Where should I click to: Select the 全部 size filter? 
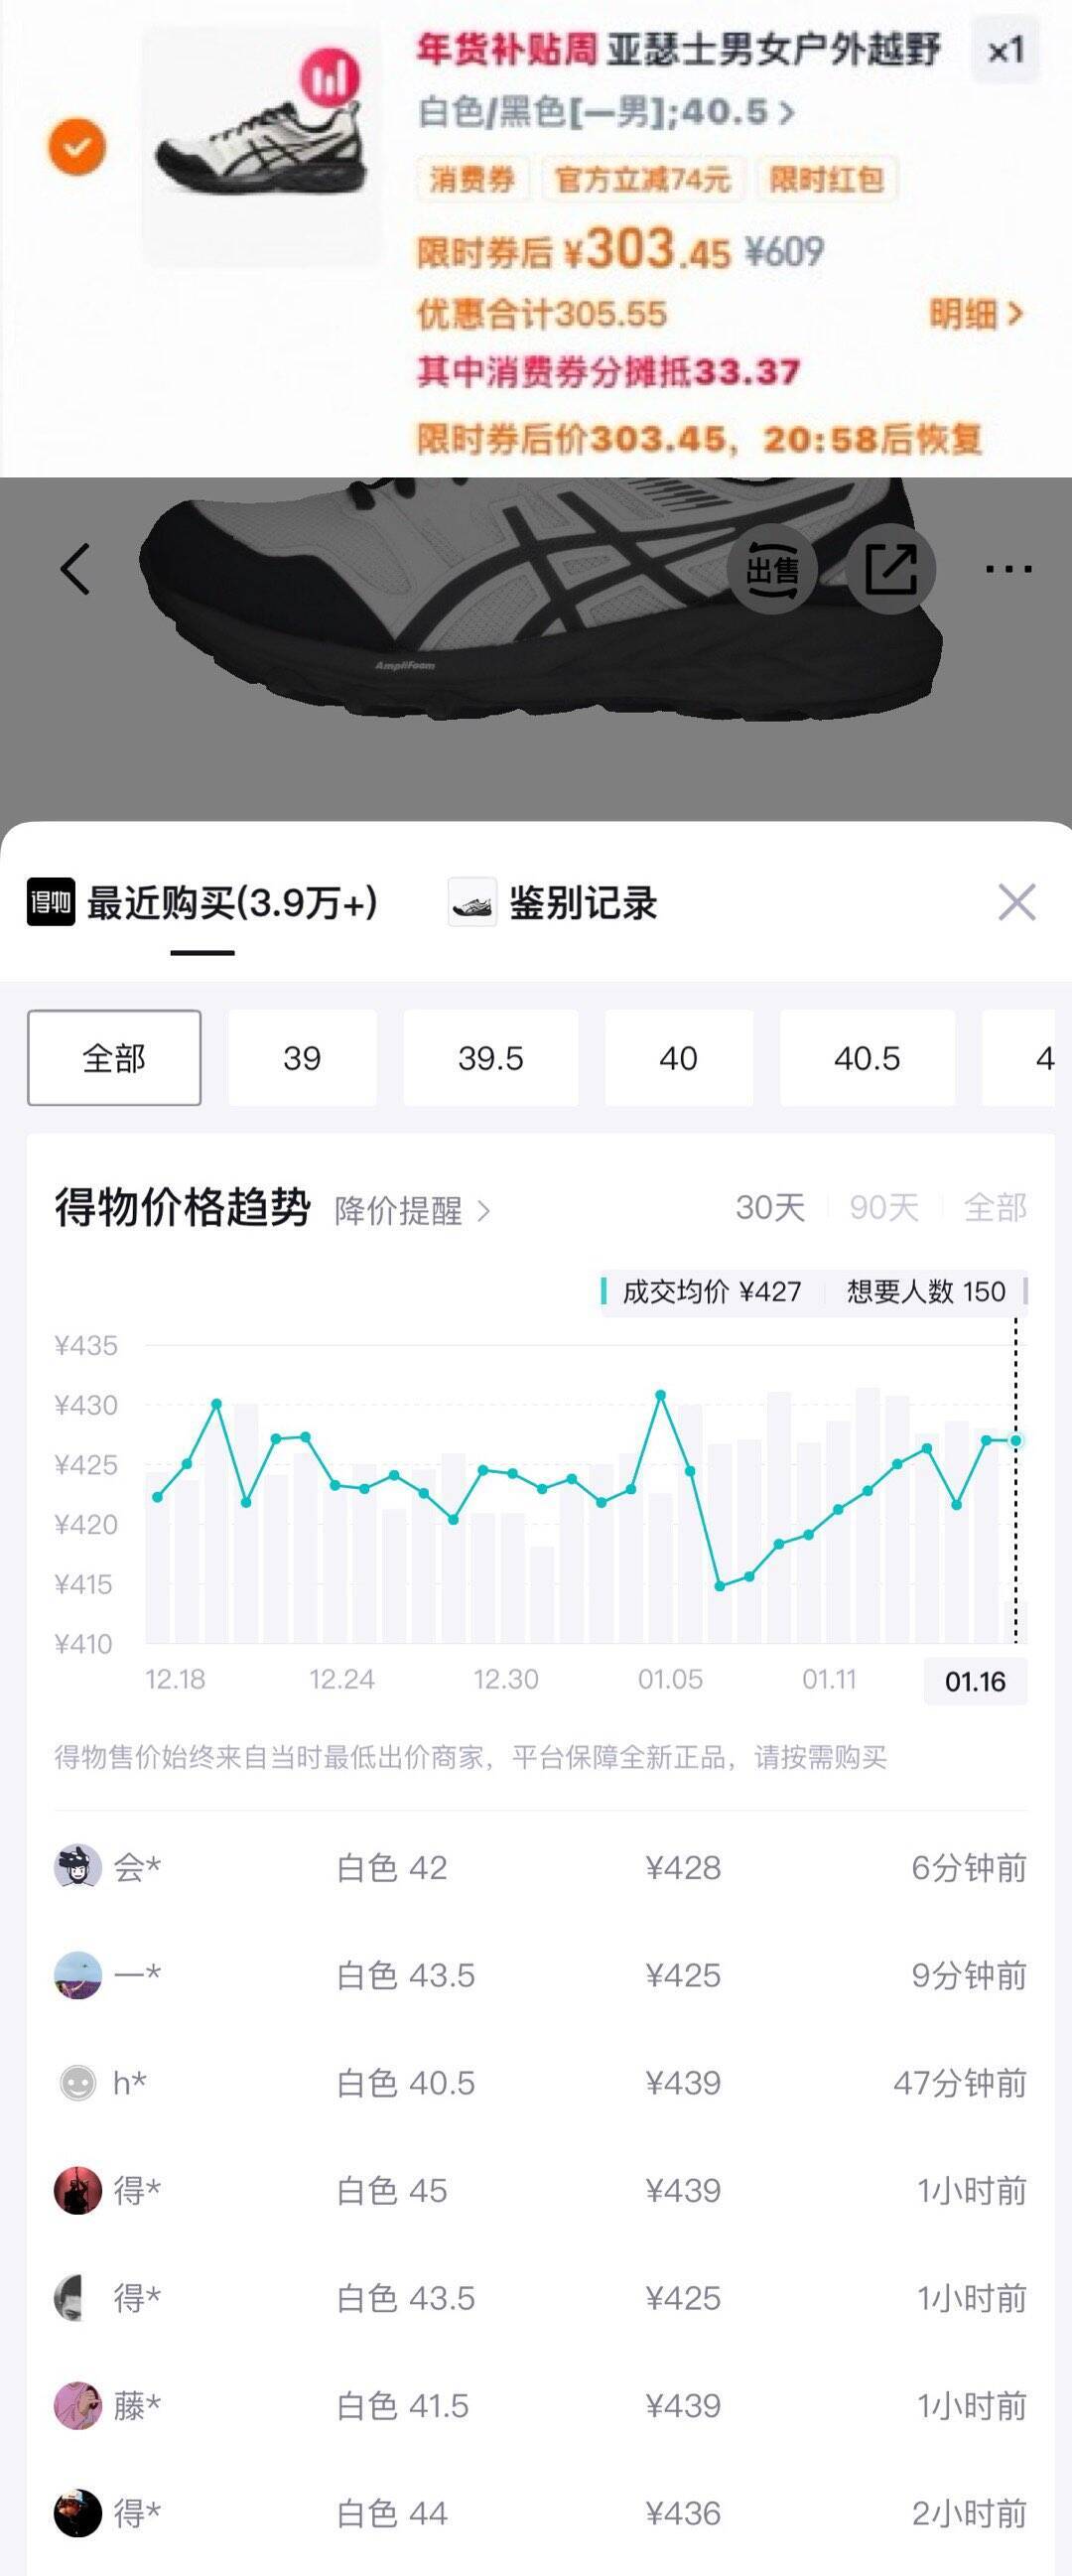[114, 1058]
